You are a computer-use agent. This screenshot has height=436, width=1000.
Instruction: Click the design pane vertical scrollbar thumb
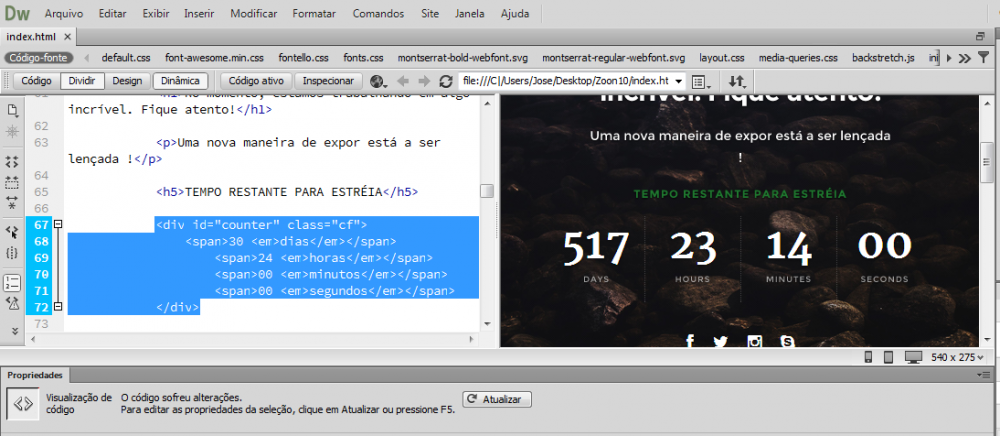tap(987, 163)
